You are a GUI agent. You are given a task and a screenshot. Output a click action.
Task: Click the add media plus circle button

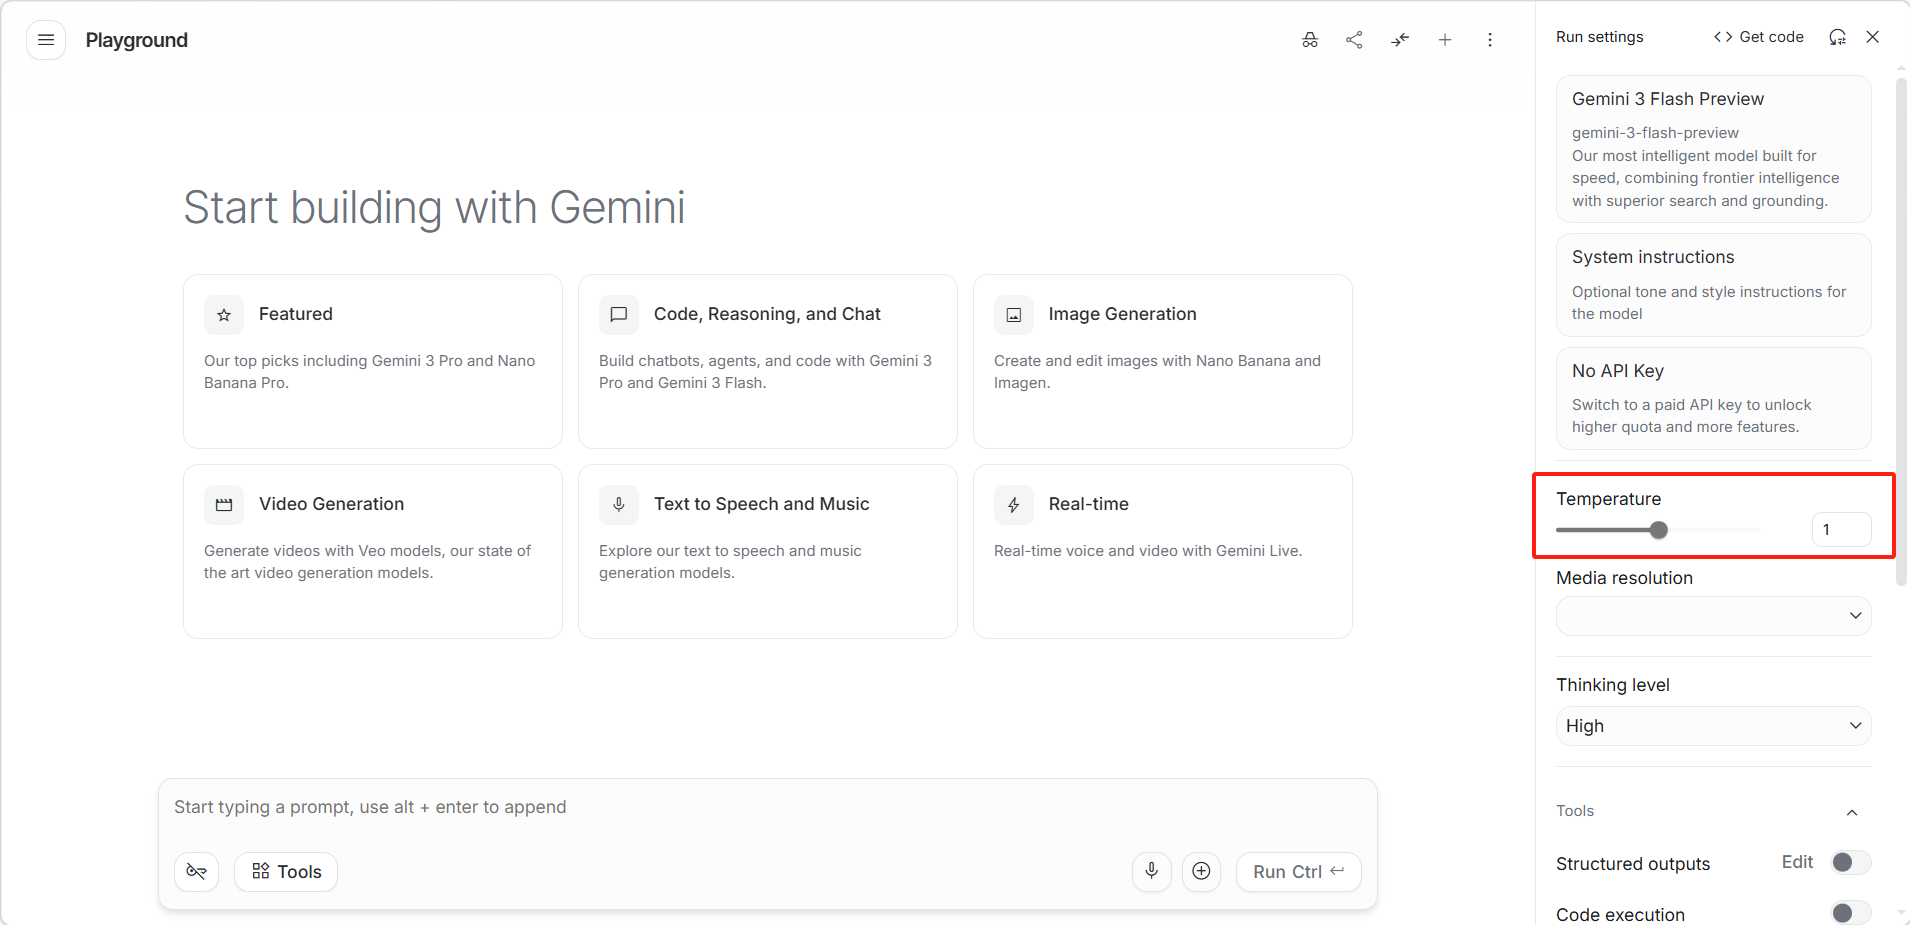1202,872
